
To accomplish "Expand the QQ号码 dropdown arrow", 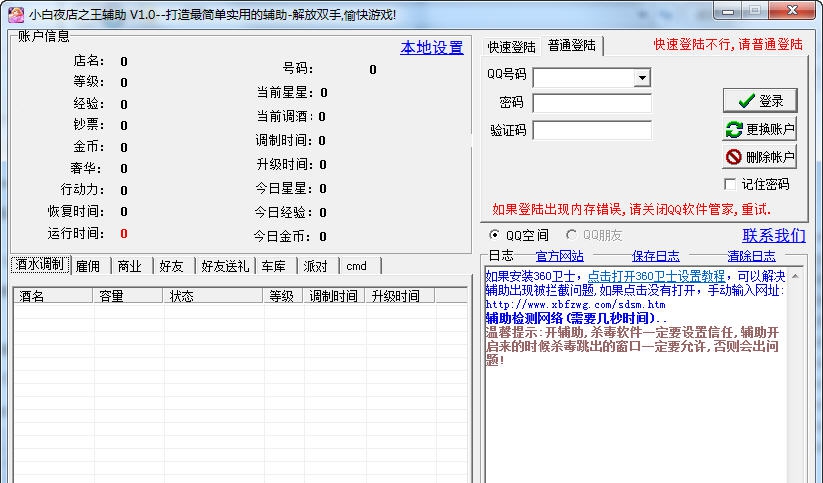I will 641,78.
